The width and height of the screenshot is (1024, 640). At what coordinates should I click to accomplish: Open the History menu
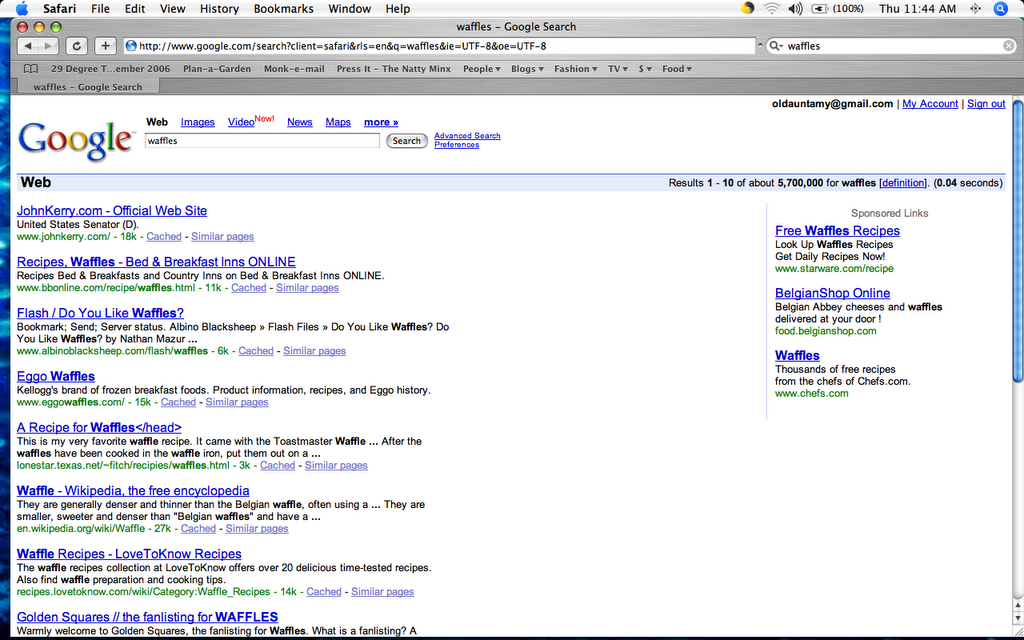coord(219,8)
